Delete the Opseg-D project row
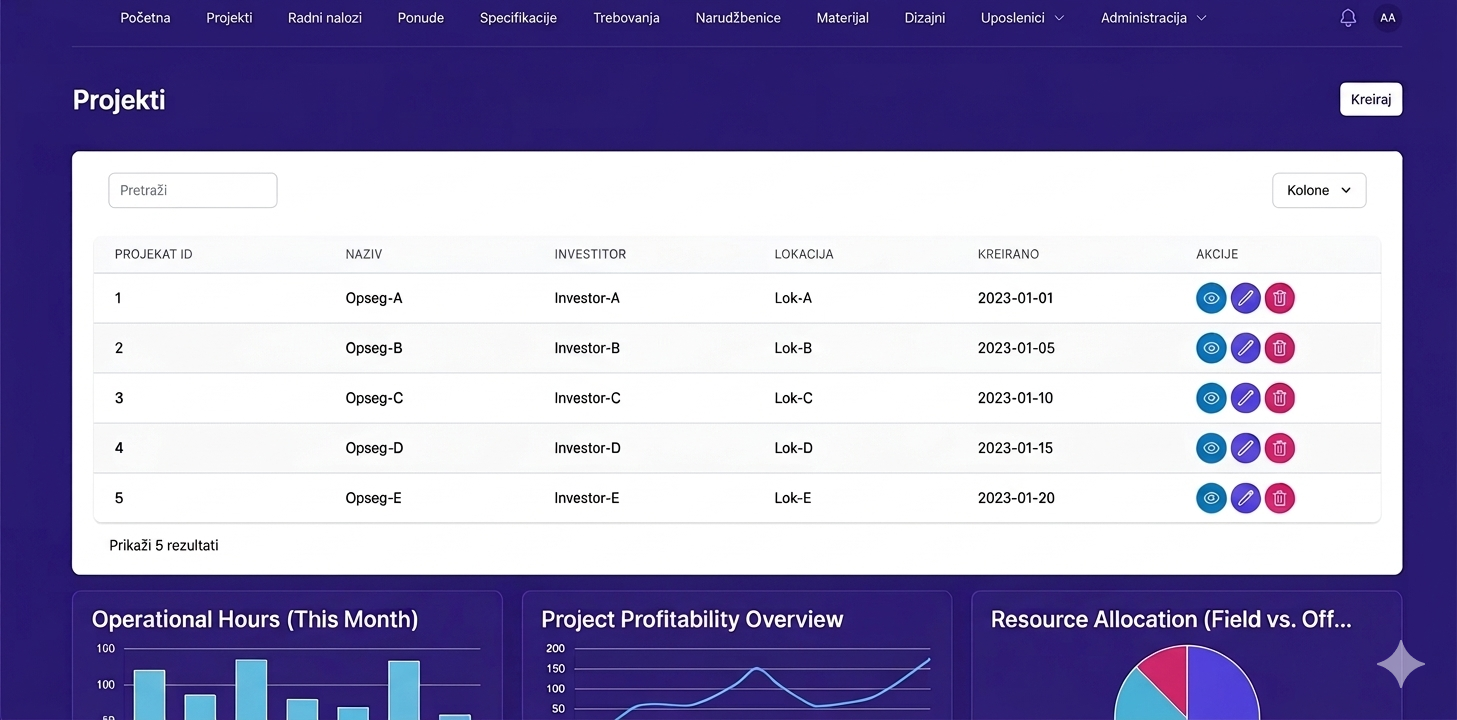Screen dimensions: 1457x720 (1279, 448)
